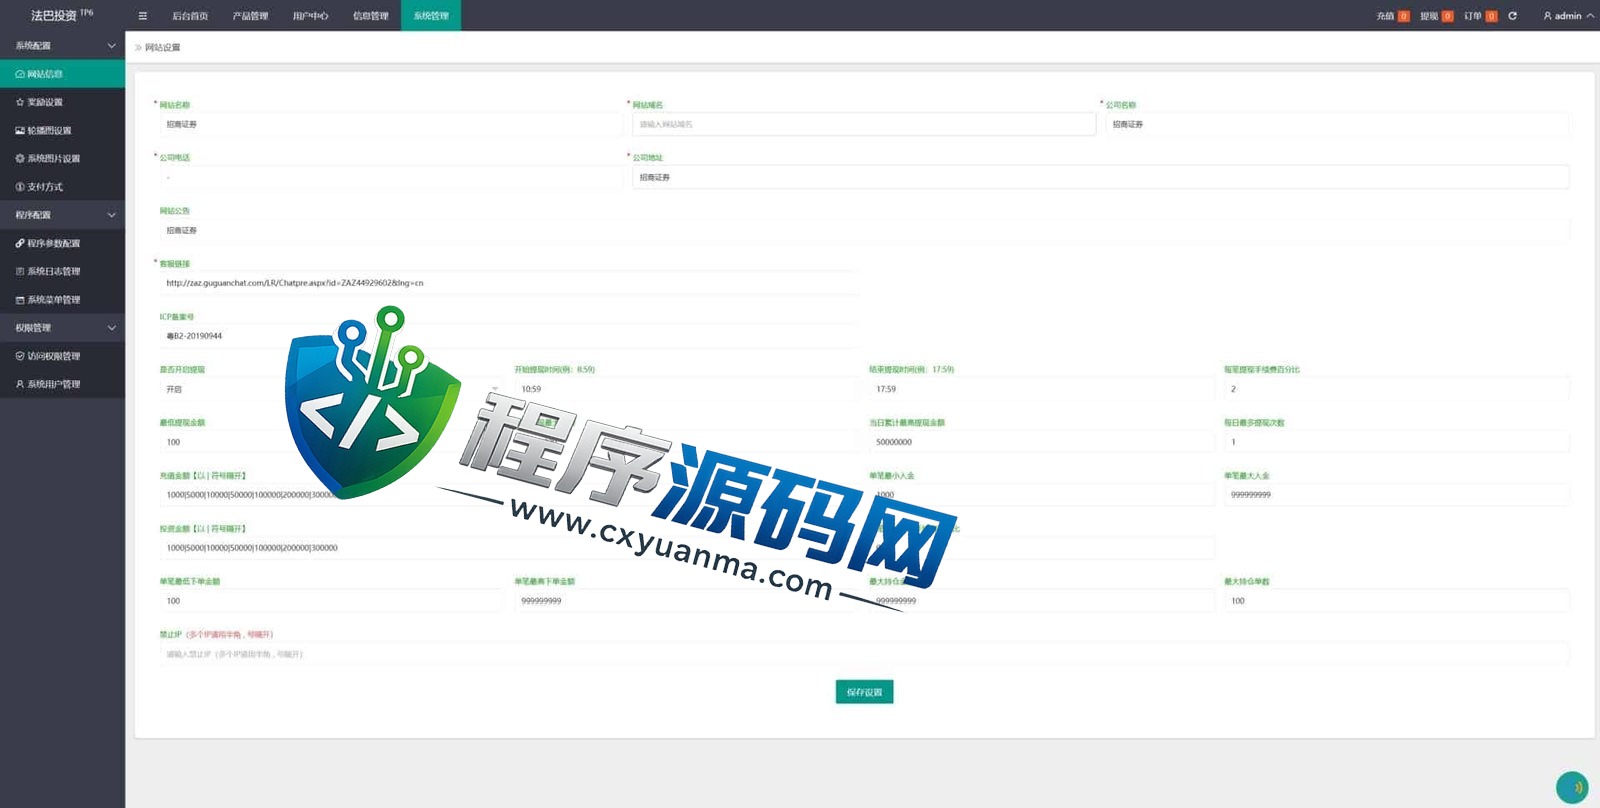This screenshot has width=1600, height=808.
Task: Open 用户中心 in the top navigation
Action: pos(310,16)
